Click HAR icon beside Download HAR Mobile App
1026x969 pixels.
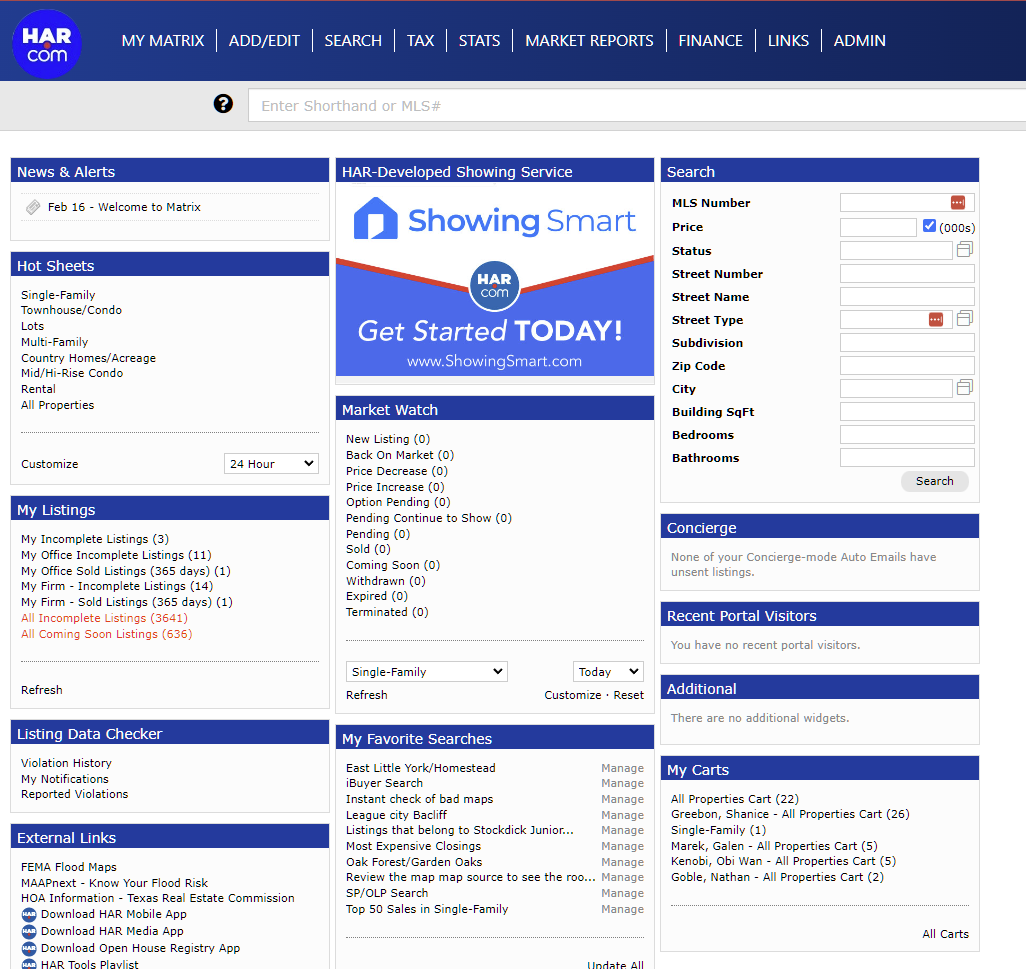click(x=29, y=915)
